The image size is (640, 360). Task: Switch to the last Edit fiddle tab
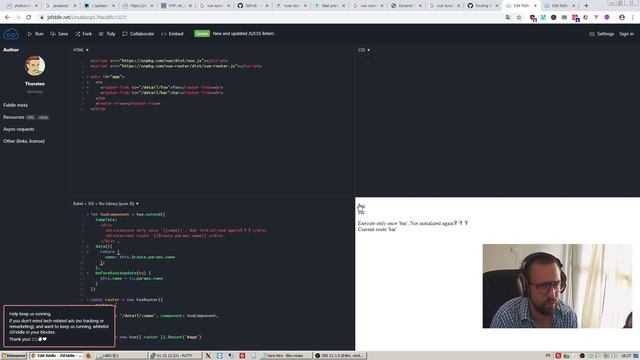tap(560, 6)
